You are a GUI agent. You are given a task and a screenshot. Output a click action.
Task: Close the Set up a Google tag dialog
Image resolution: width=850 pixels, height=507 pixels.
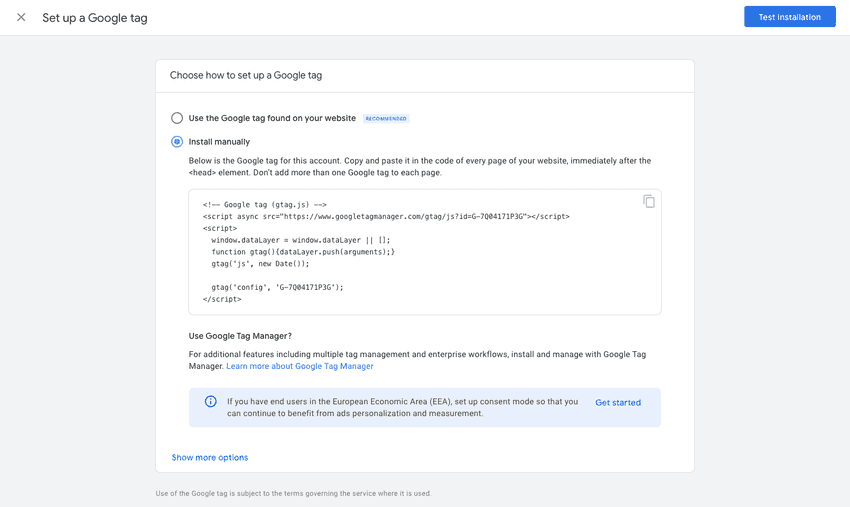[21, 17]
